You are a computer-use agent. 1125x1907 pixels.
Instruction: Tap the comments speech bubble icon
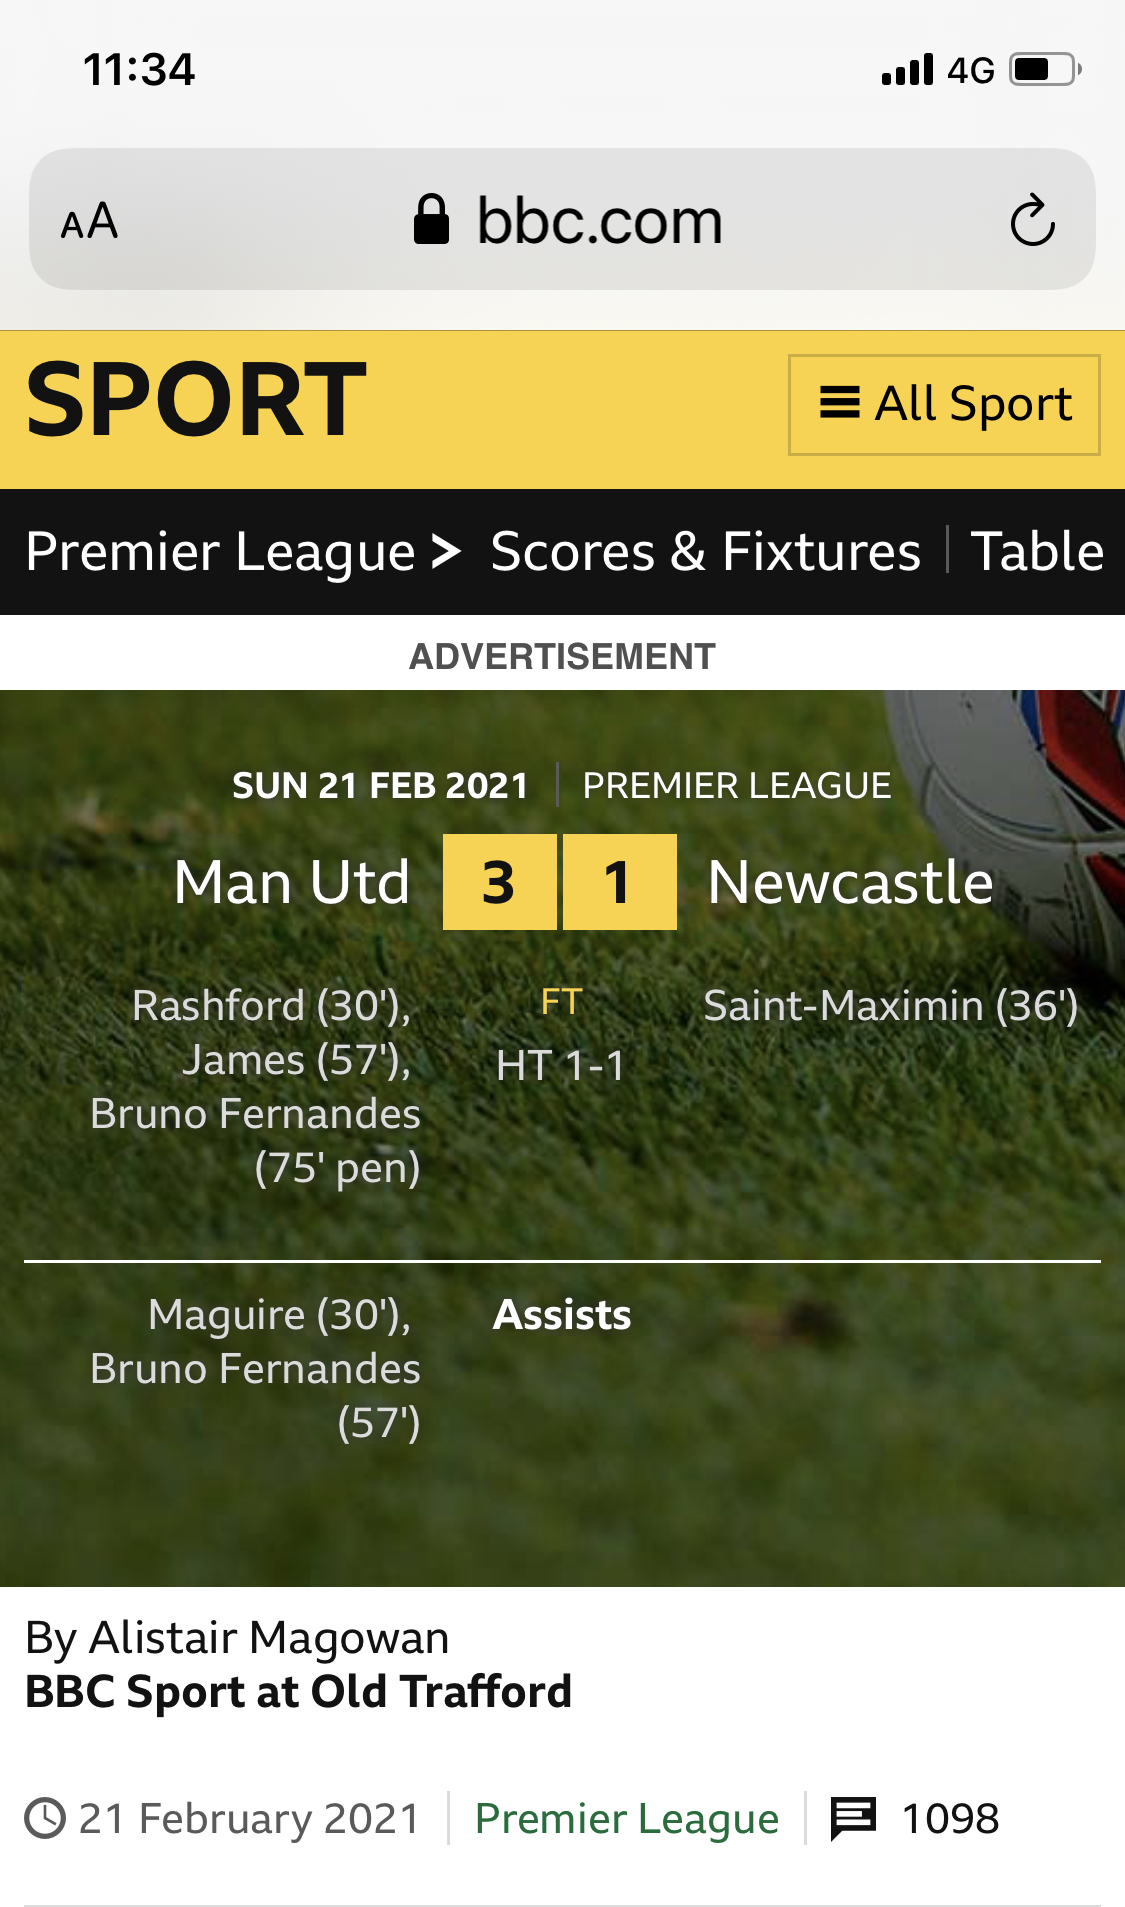coord(853,1818)
